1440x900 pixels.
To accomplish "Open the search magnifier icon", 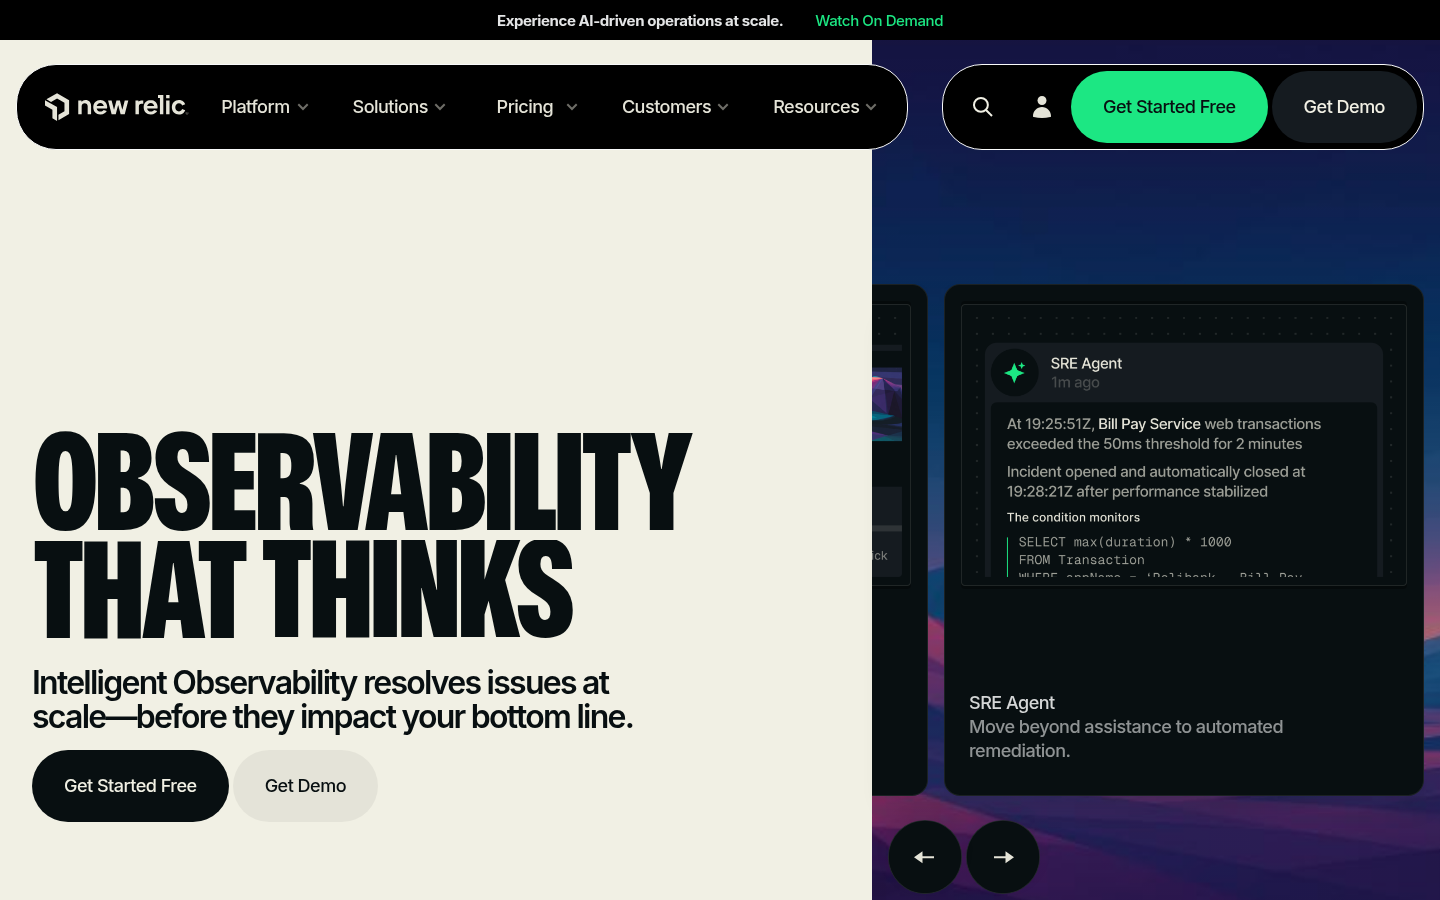I will click(x=983, y=107).
